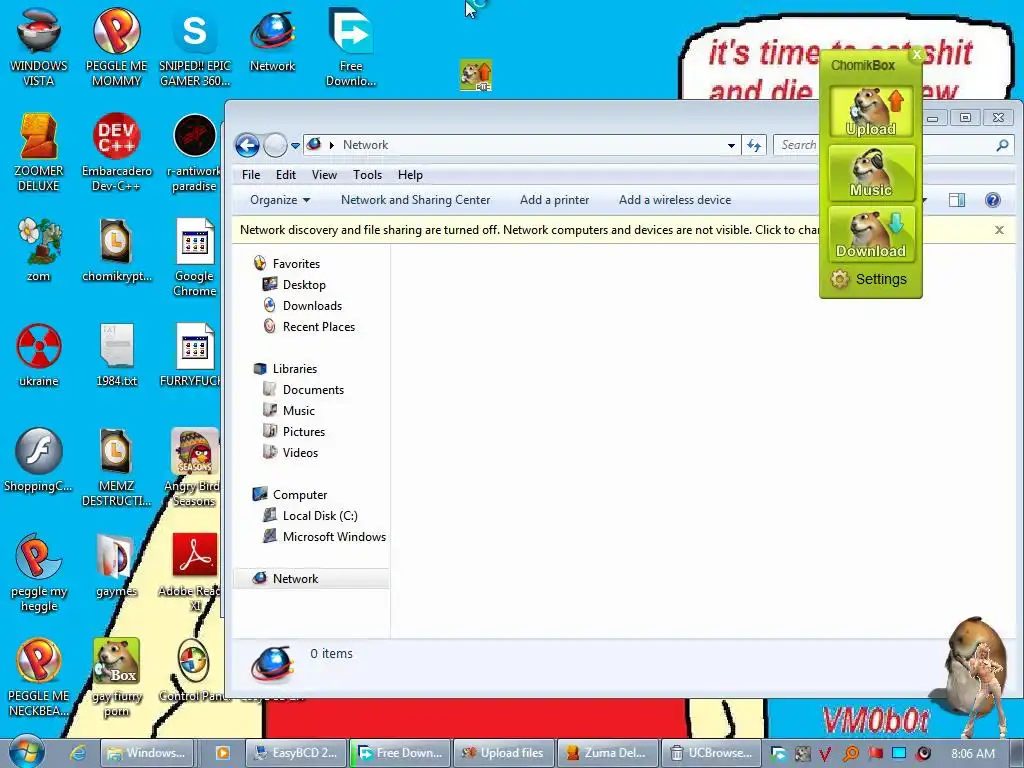Image resolution: width=1024 pixels, height=768 pixels.
Task: Select Computer in the navigation pane
Action: pyautogui.click(x=300, y=495)
